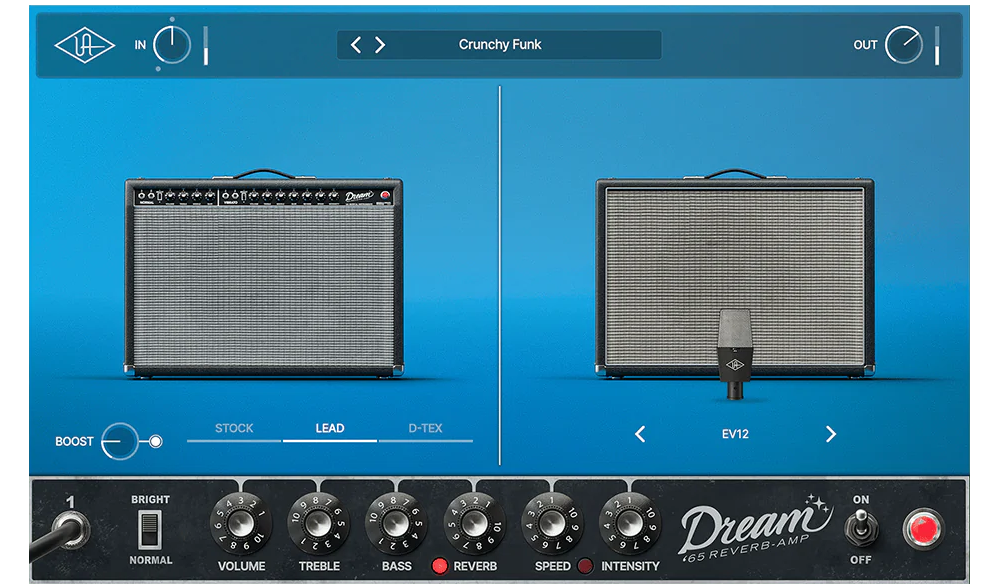The width and height of the screenshot is (998, 588).
Task: Go to the next preset arrow
Action: coord(380,45)
